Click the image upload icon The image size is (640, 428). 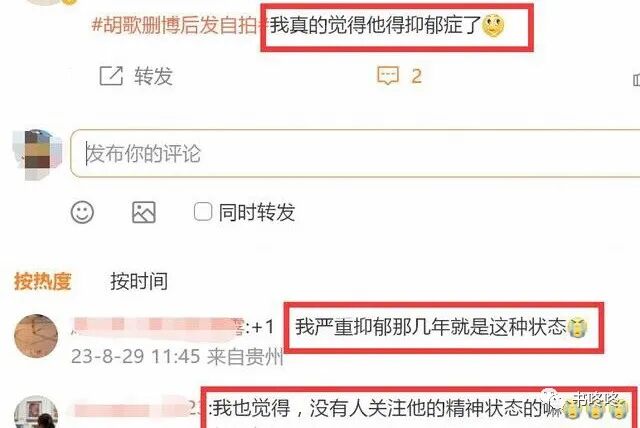pyautogui.click(x=144, y=212)
